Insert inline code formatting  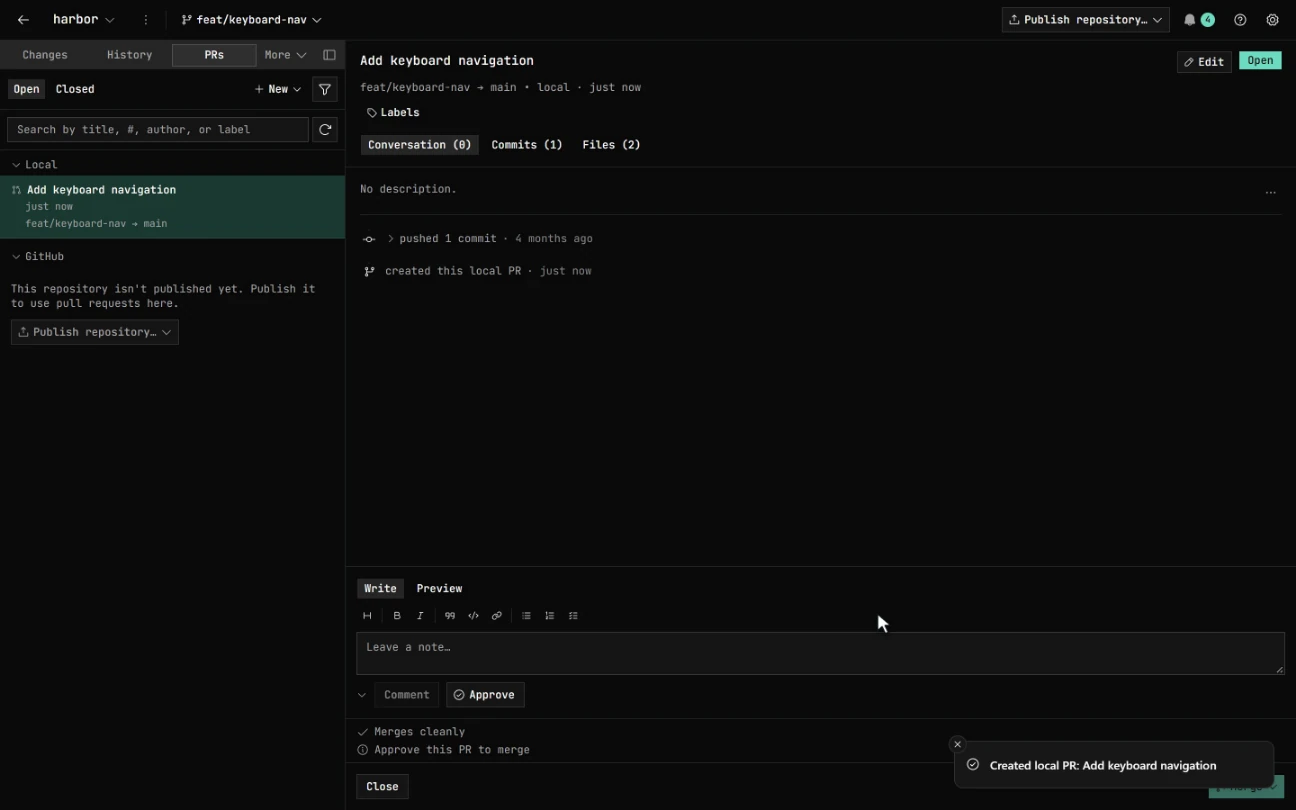(x=473, y=616)
